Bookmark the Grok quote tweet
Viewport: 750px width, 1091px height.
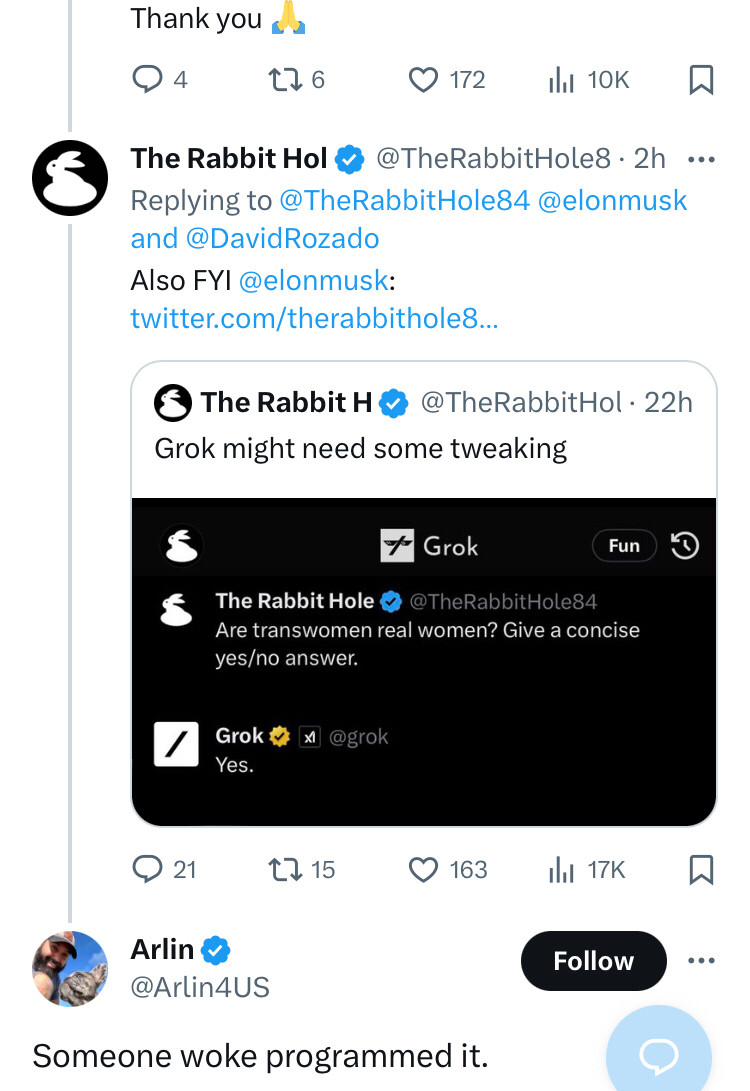(701, 869)
